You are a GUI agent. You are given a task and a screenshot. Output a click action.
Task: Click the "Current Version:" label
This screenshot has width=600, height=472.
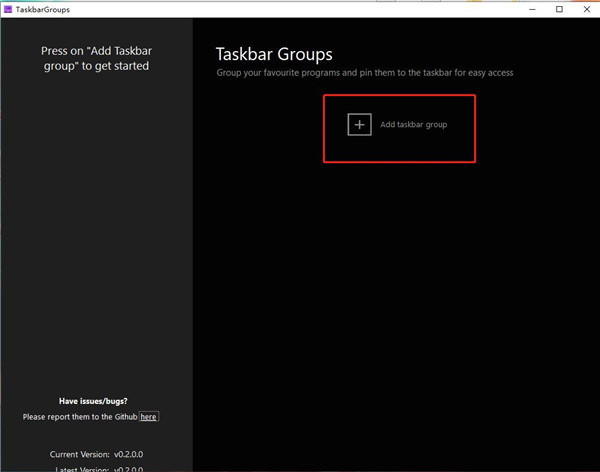78,454
